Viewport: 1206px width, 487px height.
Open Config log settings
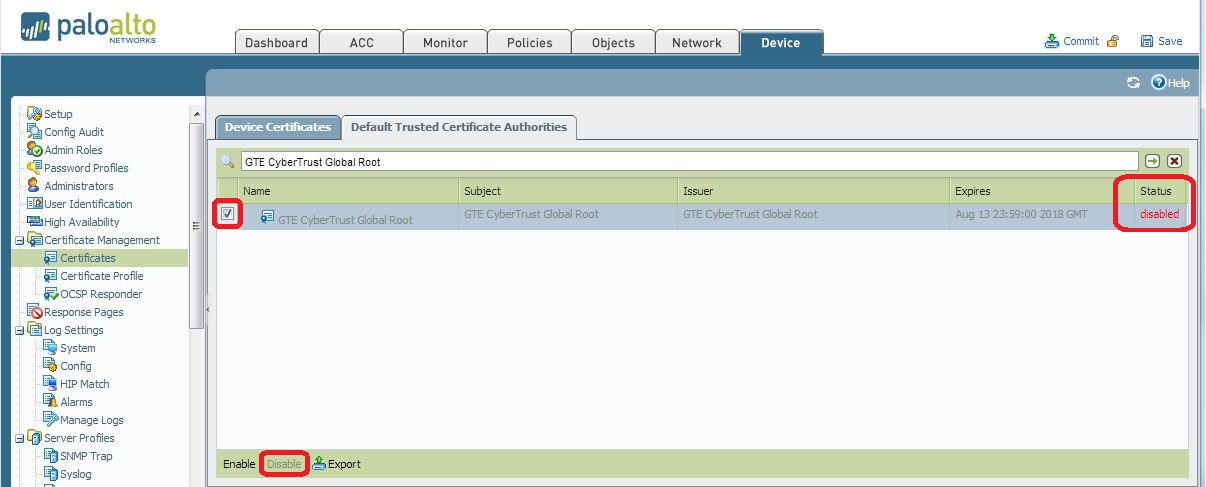click(76, 366)
